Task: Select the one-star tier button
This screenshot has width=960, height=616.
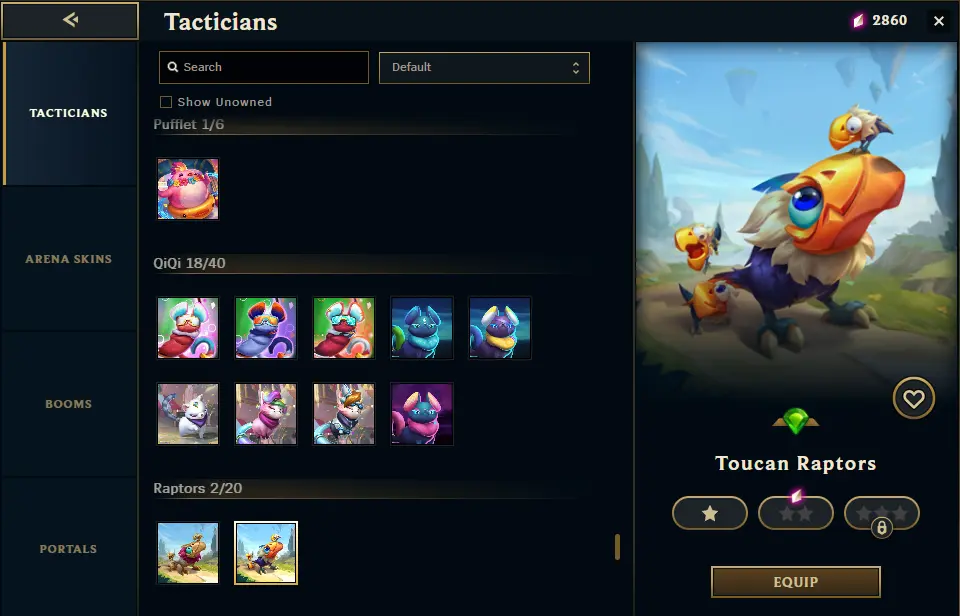Action: click(710, 513)
